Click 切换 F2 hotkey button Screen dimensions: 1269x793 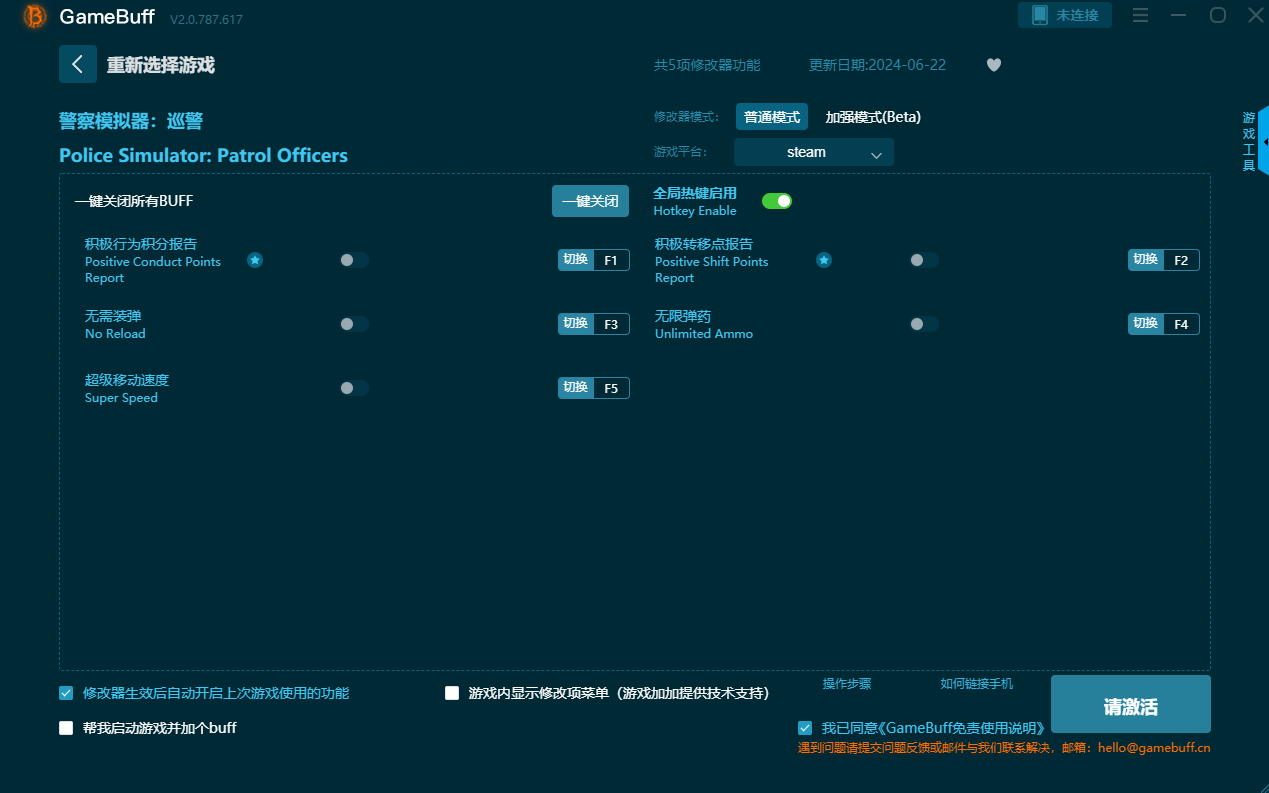point(1164,260)
